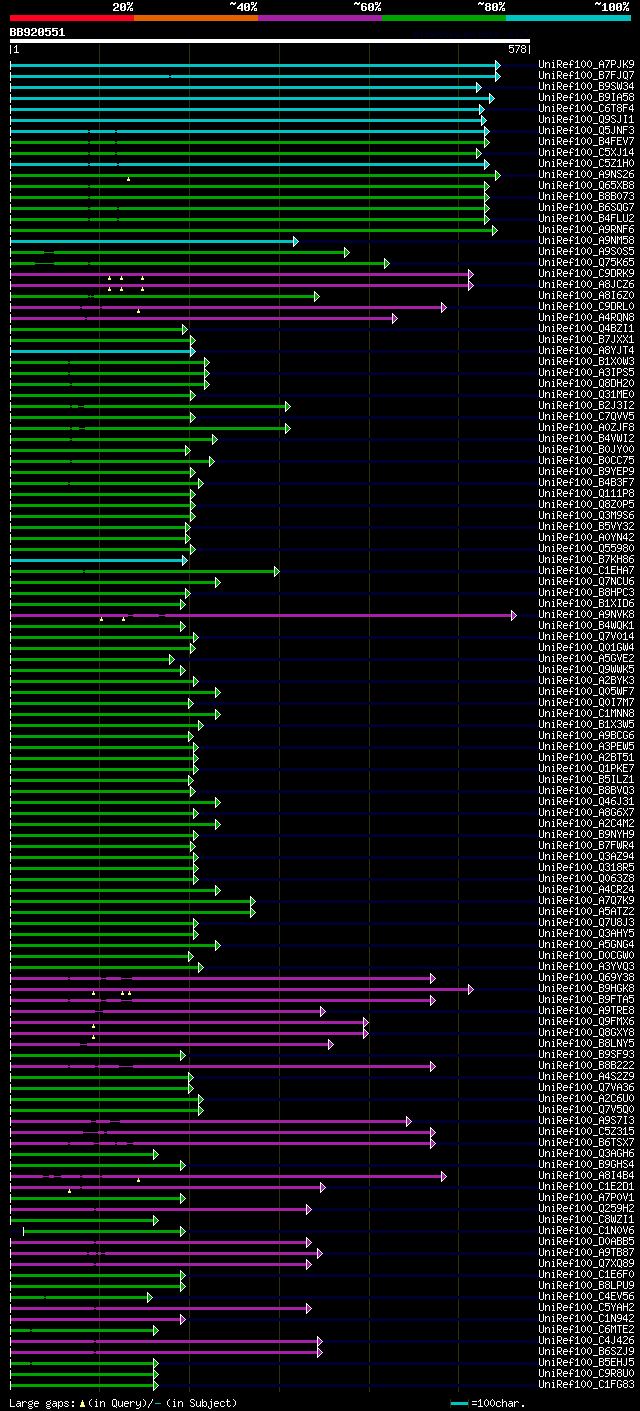This screenshot has height=1411, width=640.
Task: Select the UniRef100_Q75K65 label
Action: (x=586, y=263)
